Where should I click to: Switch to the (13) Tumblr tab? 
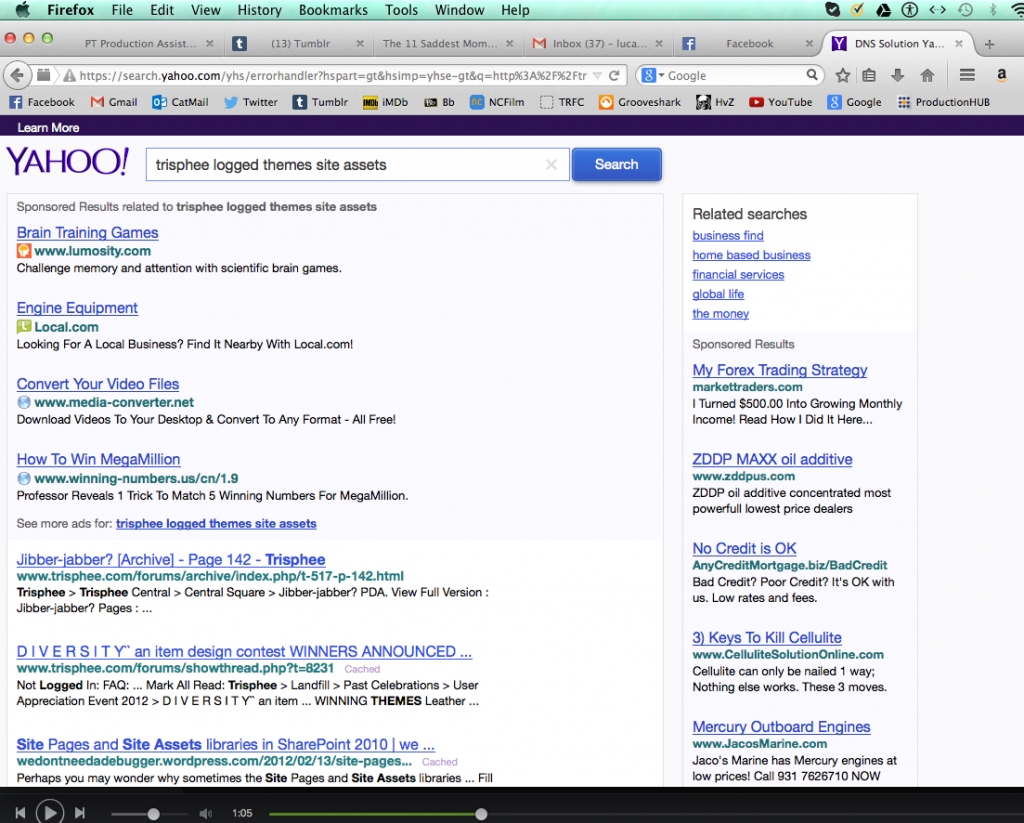[300, 44]
